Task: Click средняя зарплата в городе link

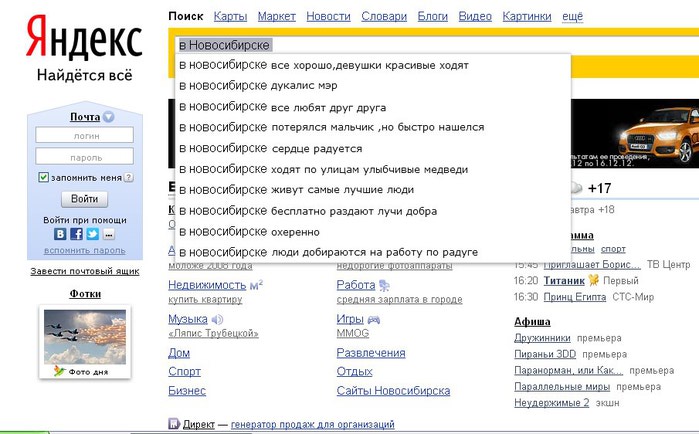Action: pyautogui.click(x=399, y=299)
